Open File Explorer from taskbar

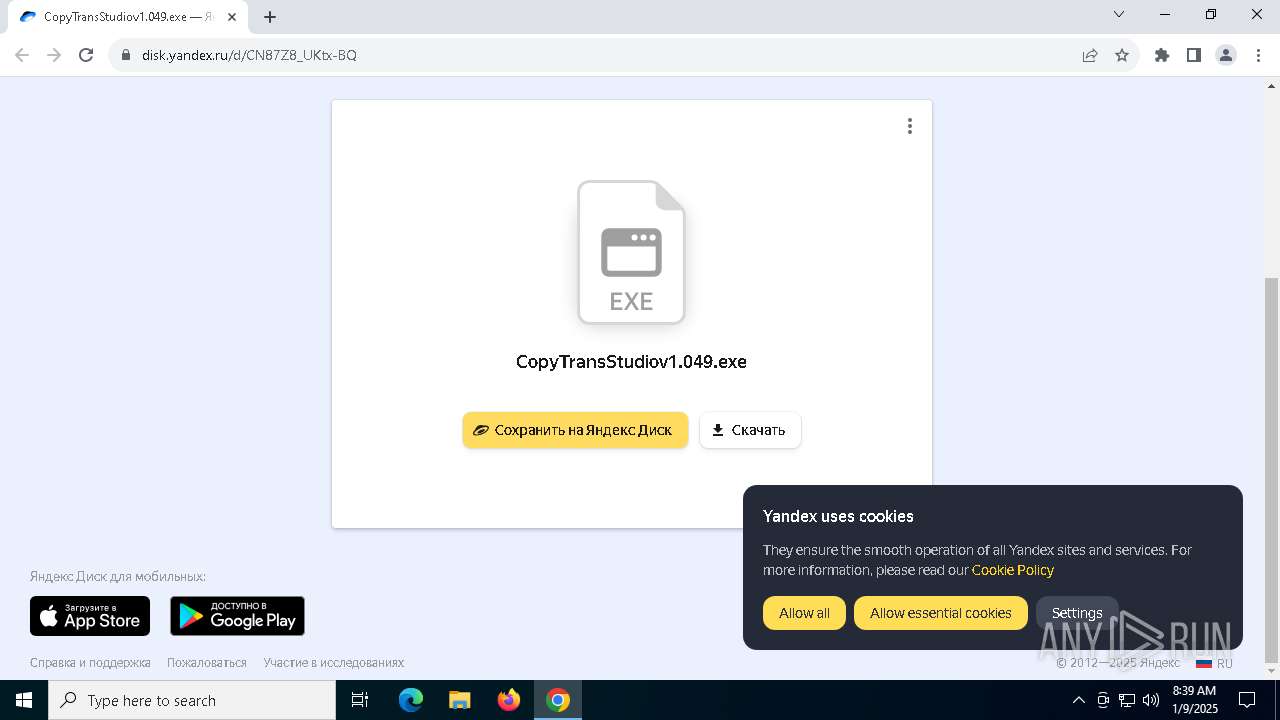(459, 700)
